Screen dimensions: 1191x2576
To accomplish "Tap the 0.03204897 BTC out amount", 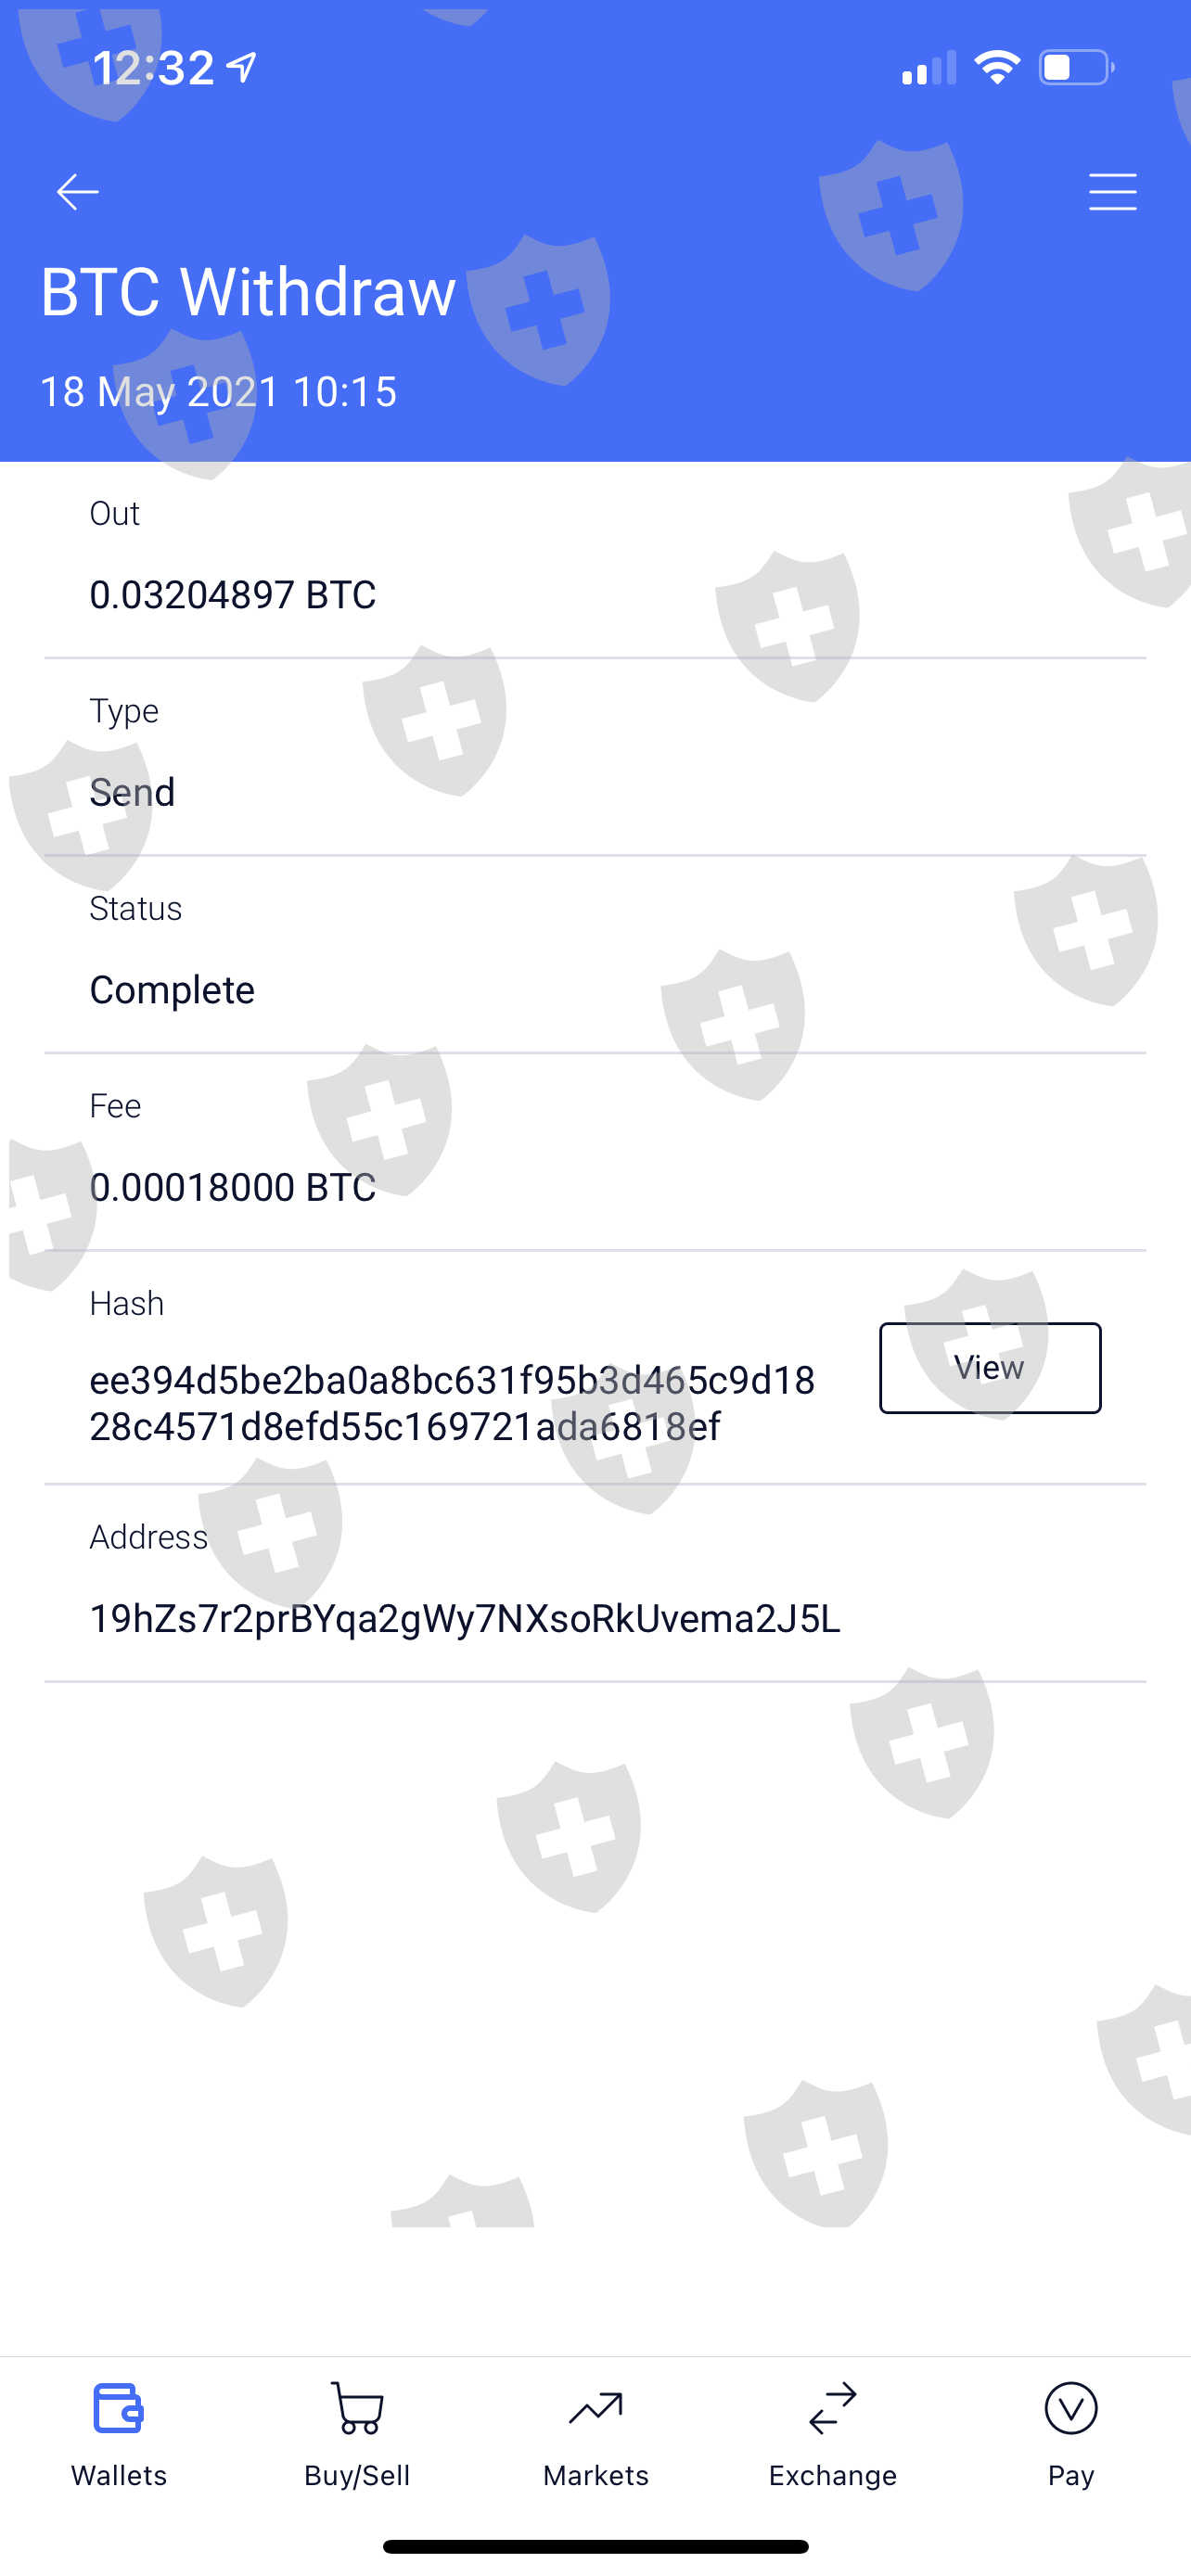I will pyautogui.click(x=233, y=595).
